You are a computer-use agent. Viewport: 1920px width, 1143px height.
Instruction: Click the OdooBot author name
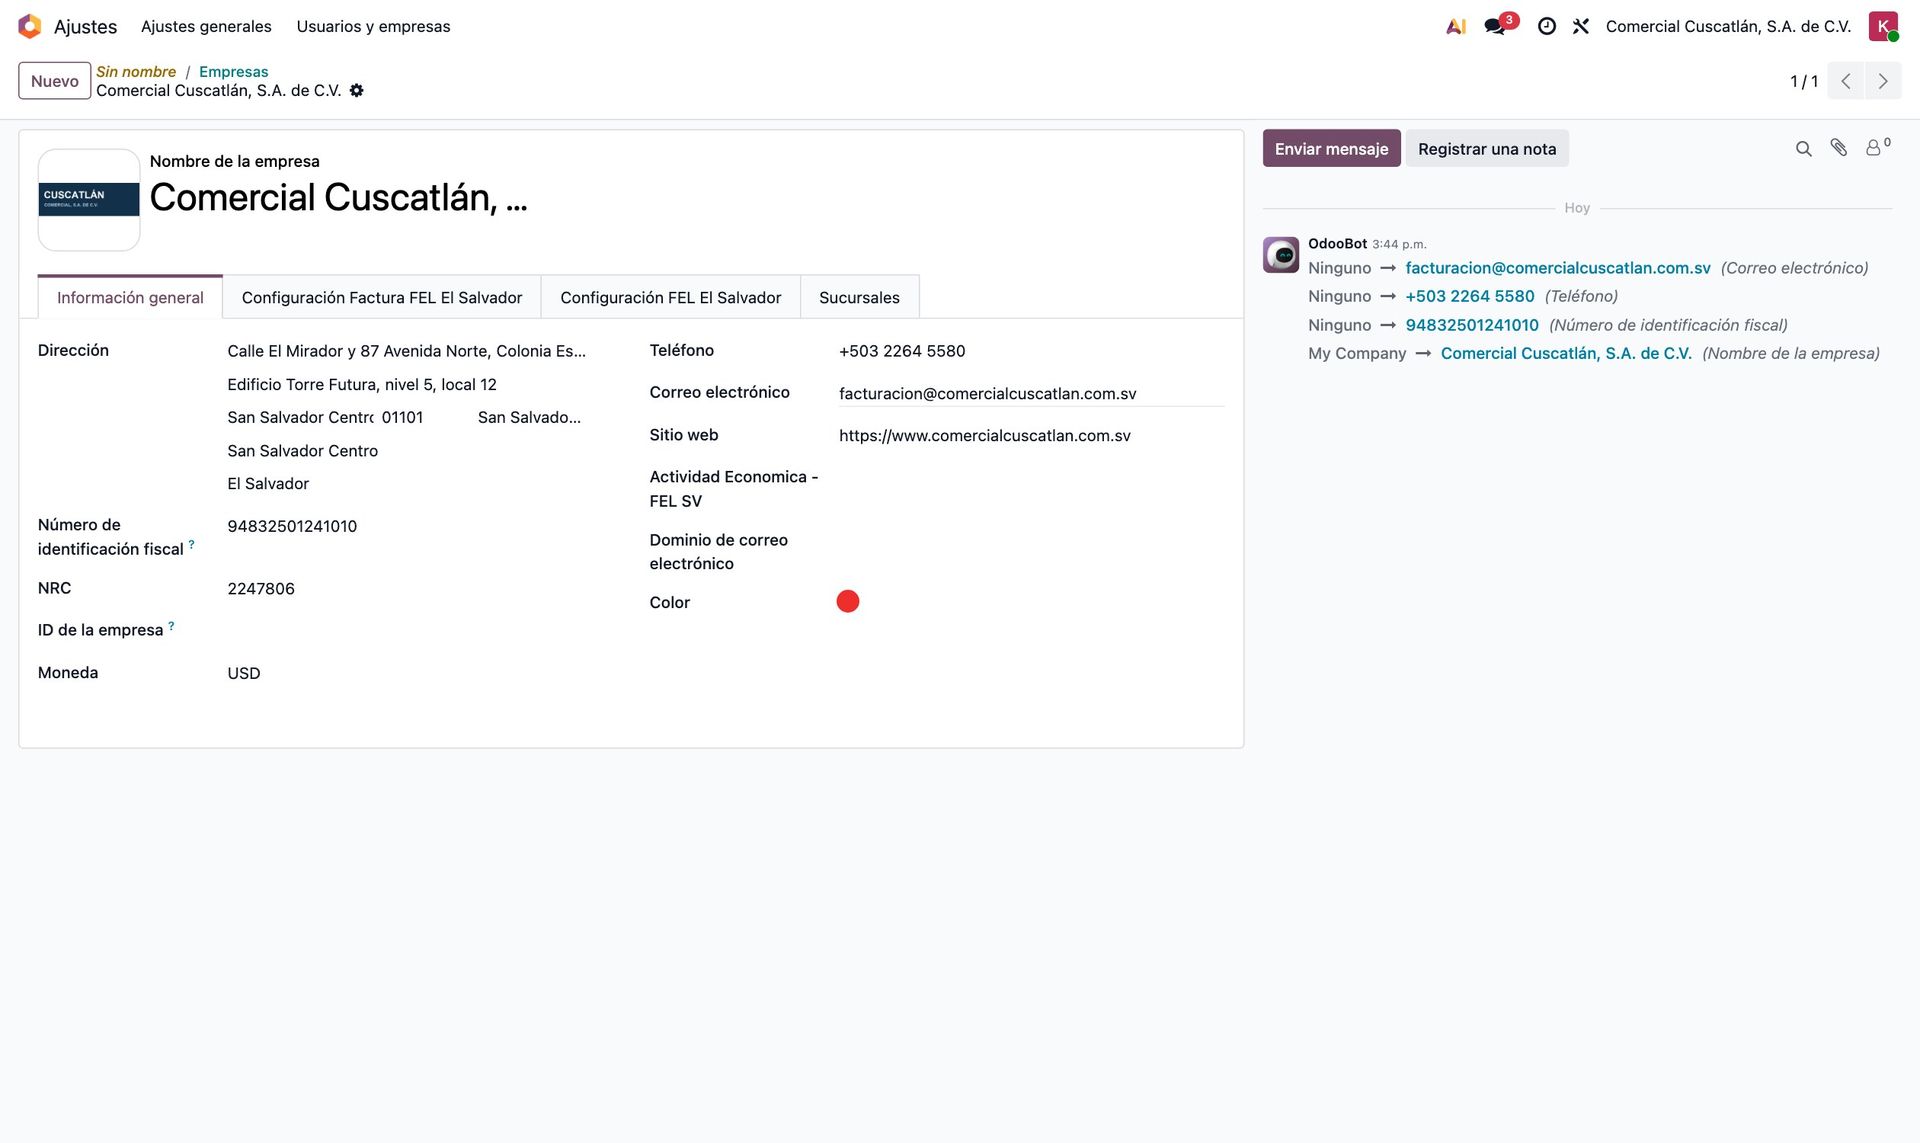1337,243
